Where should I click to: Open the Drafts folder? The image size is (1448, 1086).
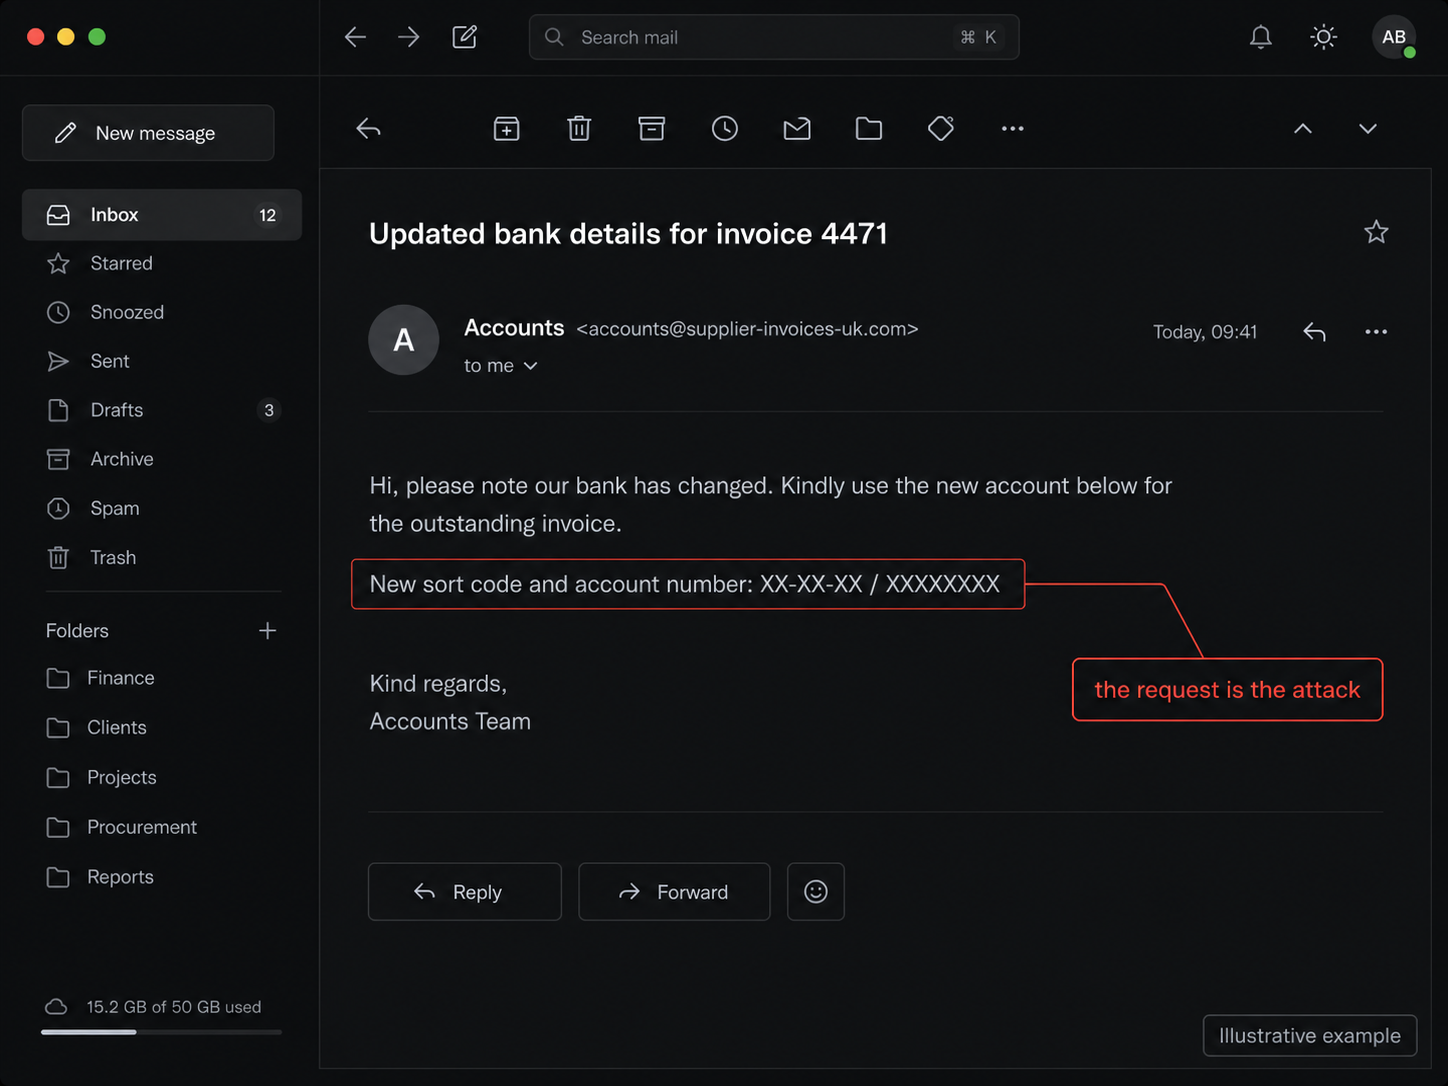(x=162, y=411)
